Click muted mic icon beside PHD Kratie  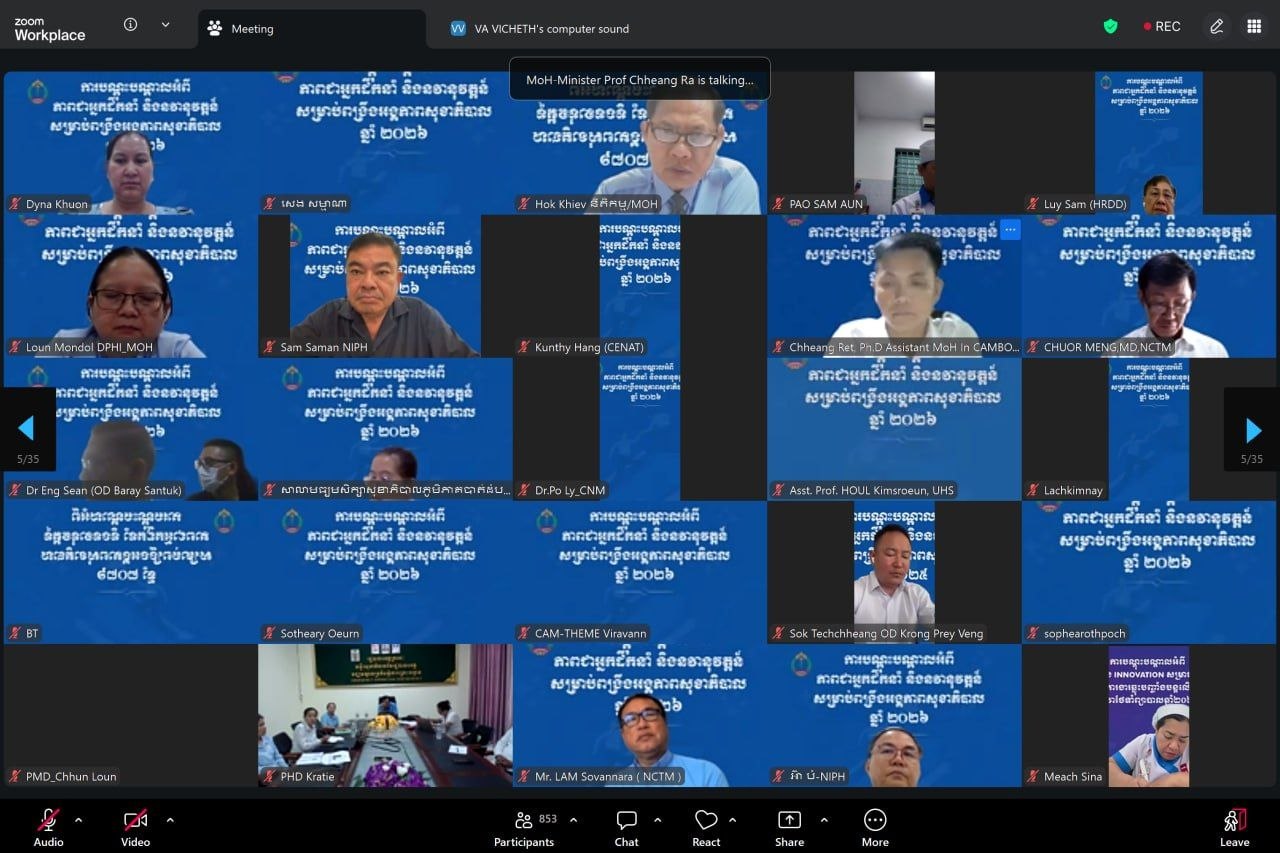(x=270, y=776)
